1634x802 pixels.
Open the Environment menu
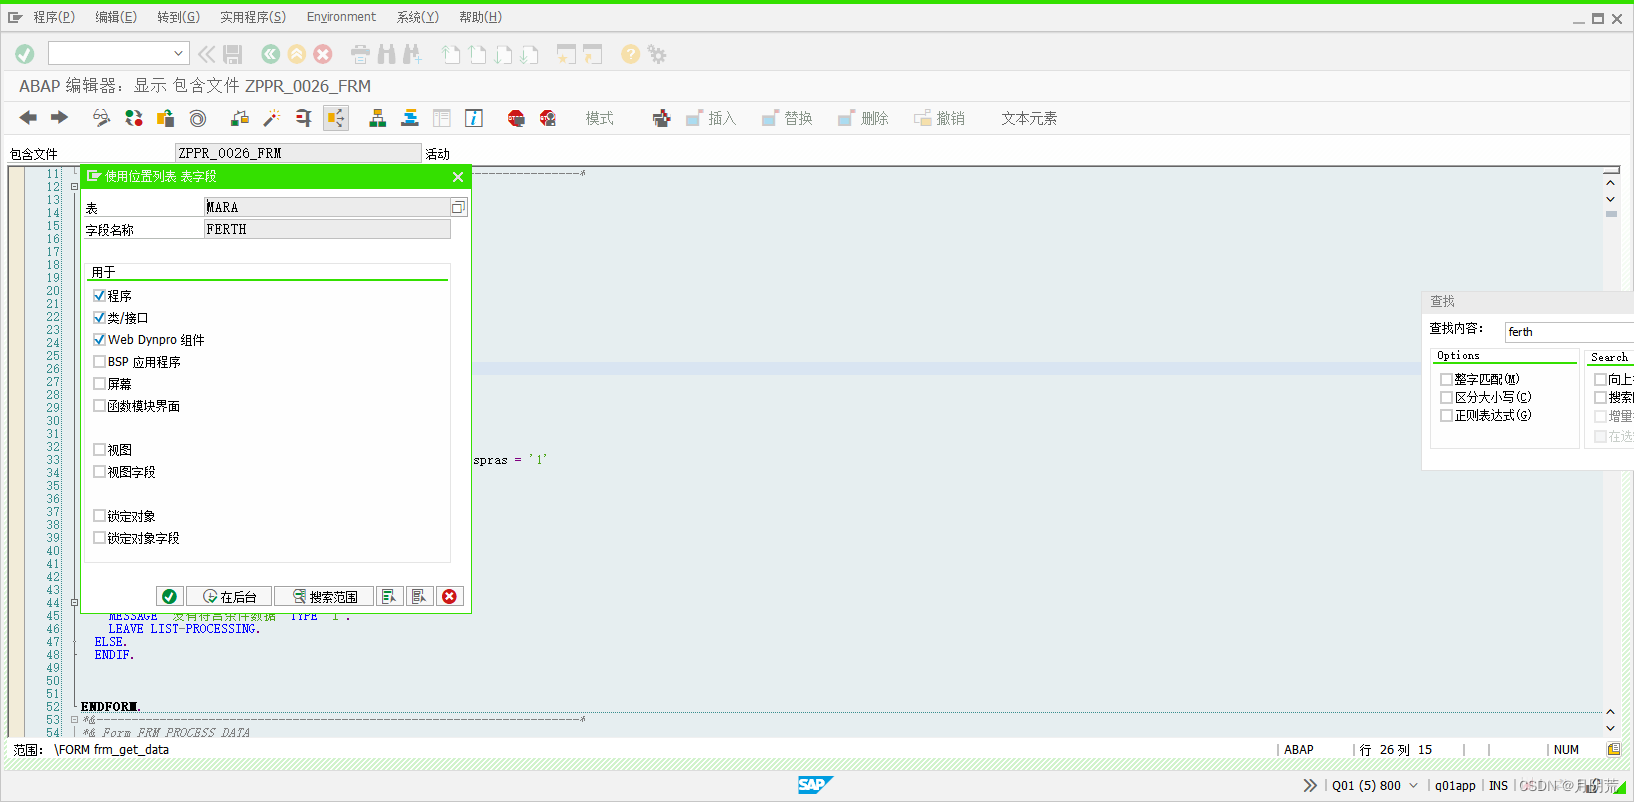coord(341,17)
